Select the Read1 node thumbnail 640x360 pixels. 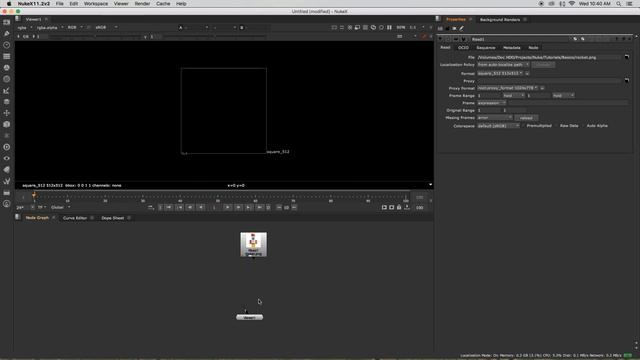point(253,244)
